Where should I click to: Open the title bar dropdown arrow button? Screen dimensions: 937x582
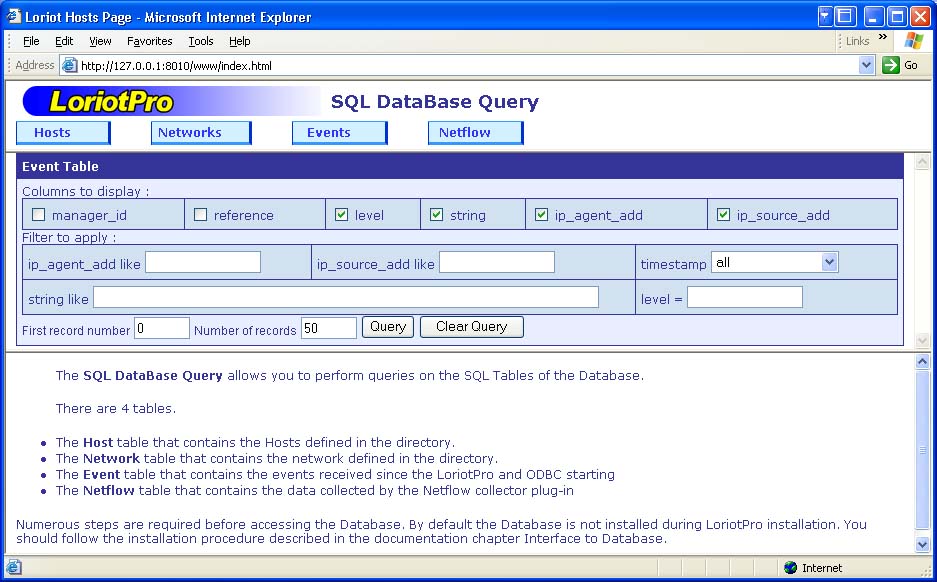click(x=825, y=16)
